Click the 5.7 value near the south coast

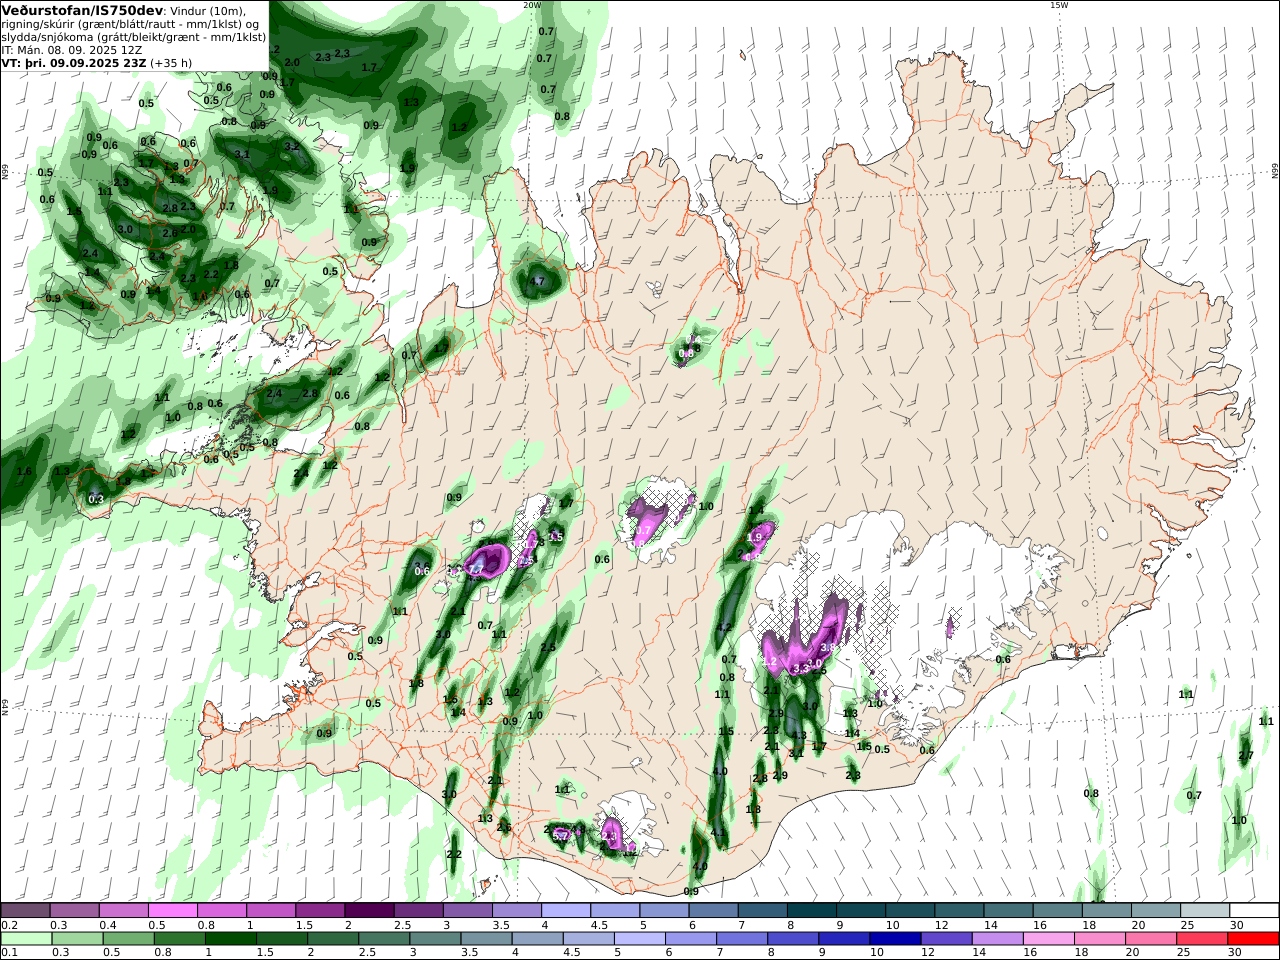[x=561, y=835]
